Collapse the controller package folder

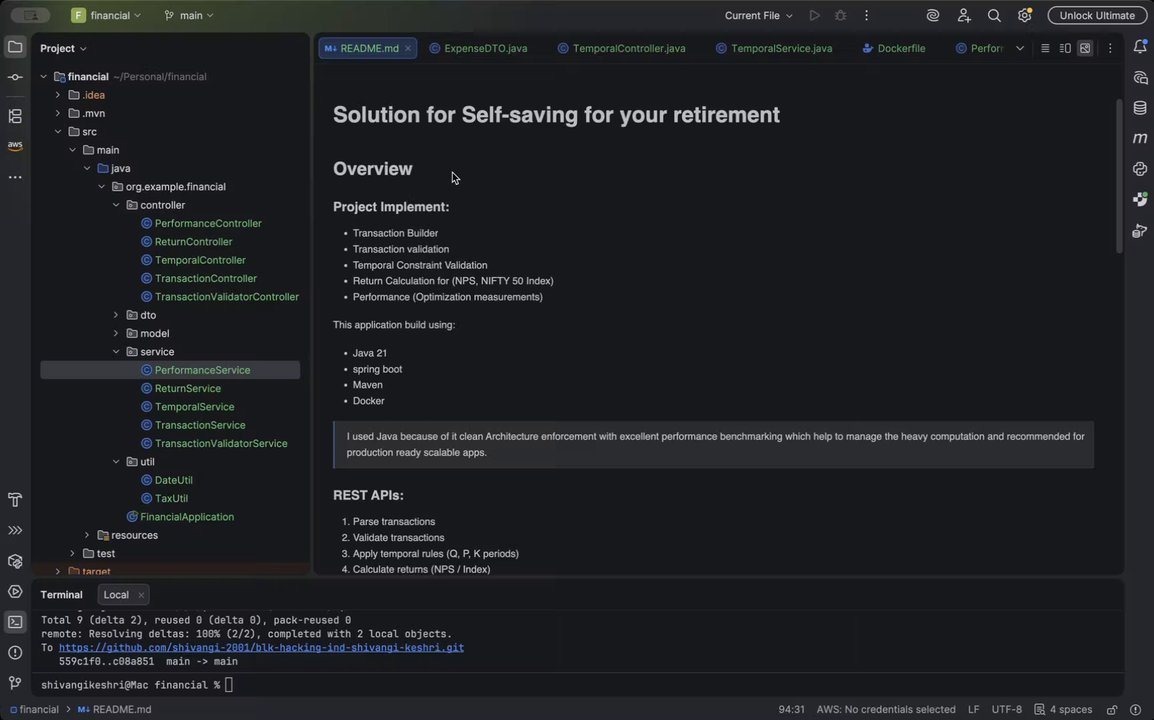coord(116,205)
